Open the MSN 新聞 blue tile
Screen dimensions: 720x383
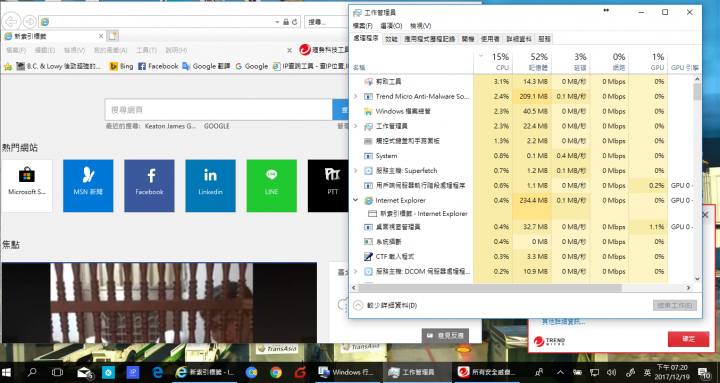point(88,186)
